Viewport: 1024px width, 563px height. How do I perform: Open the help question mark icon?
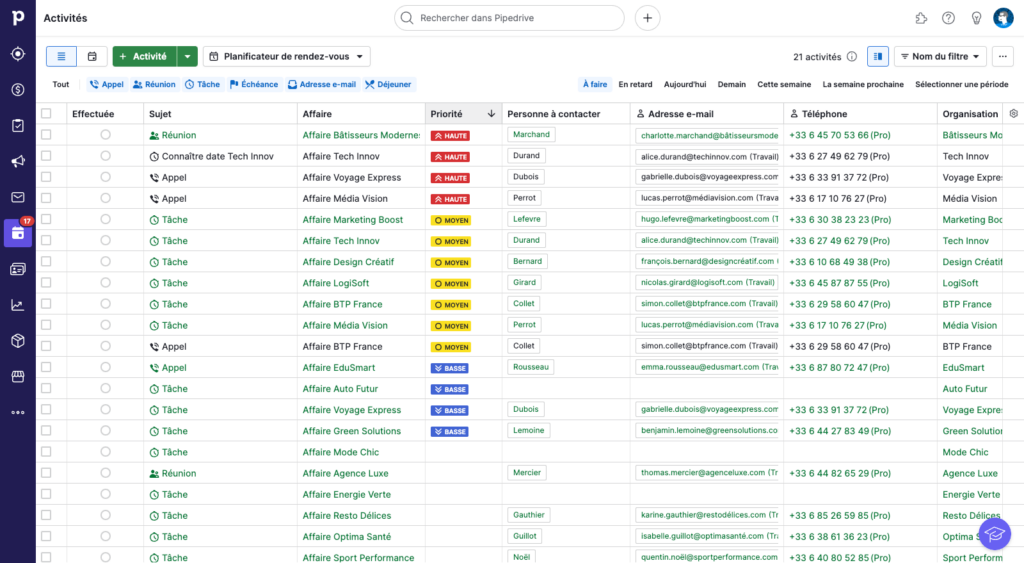(x=948, y=18)
